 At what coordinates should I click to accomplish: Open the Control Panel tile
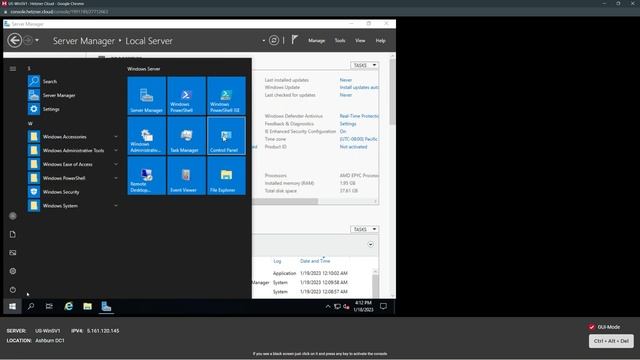[226, 136]
